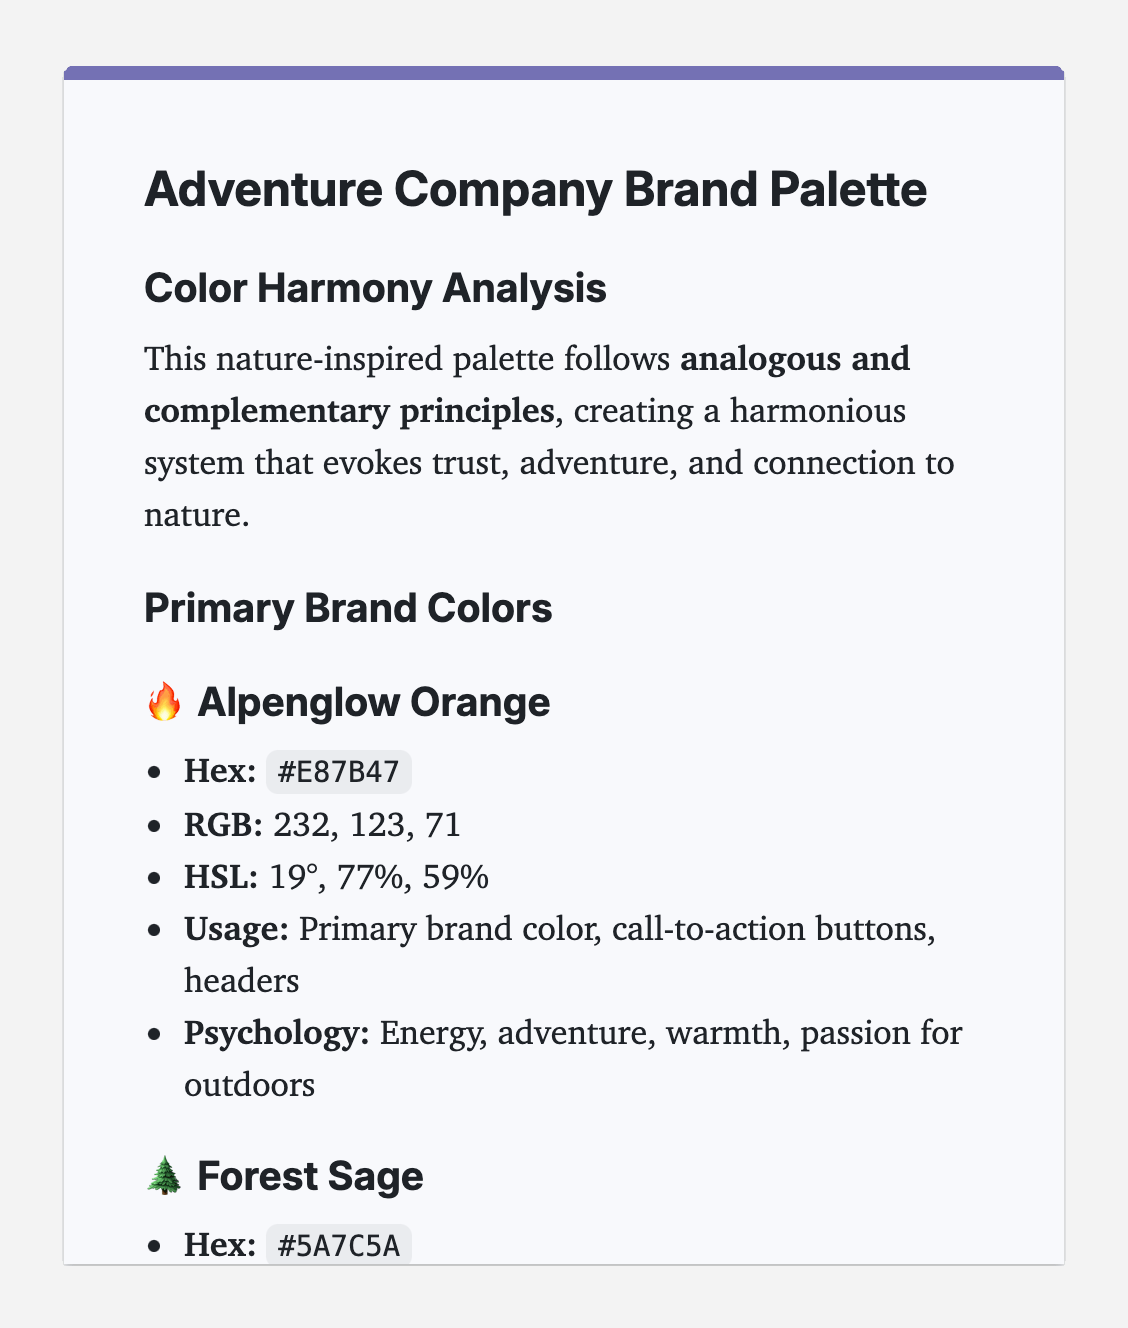Click the #E87B47 hex code chip
Viewport: 1128px width, 1328px height.
pyautogui.click(x=339, y=773)
